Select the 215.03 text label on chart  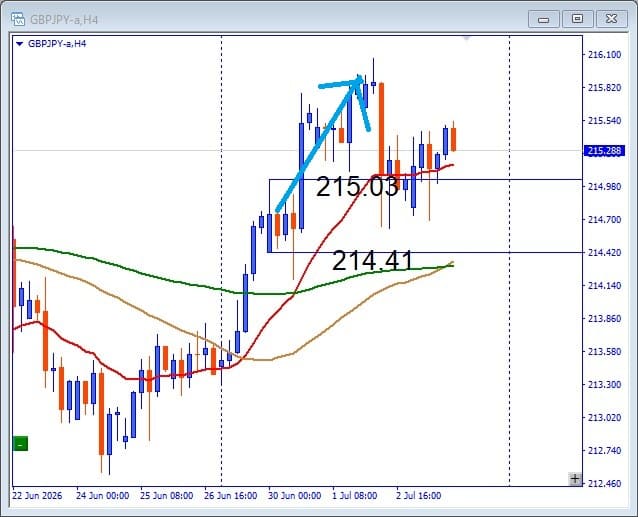pos(357,187)
